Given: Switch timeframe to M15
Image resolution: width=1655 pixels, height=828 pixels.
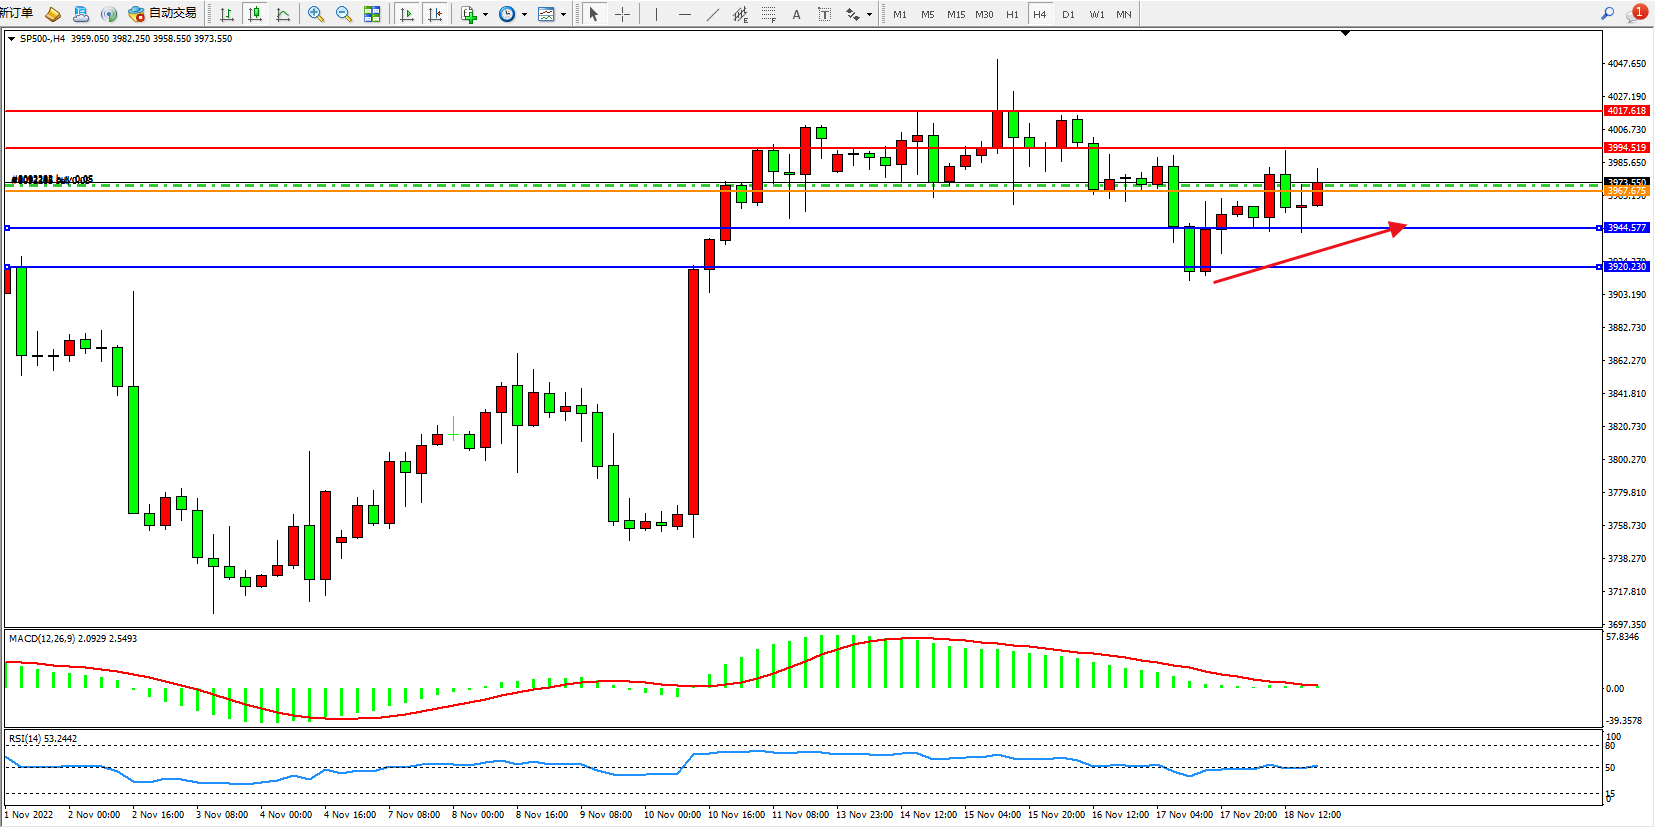Looking at the screenshot, I should tap(956, 14).
